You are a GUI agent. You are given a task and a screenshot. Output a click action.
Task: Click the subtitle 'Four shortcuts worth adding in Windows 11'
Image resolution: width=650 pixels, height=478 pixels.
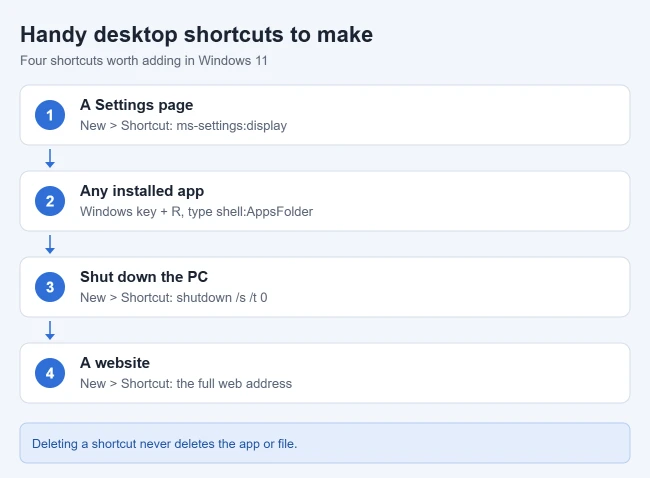[x=144, y=61]
